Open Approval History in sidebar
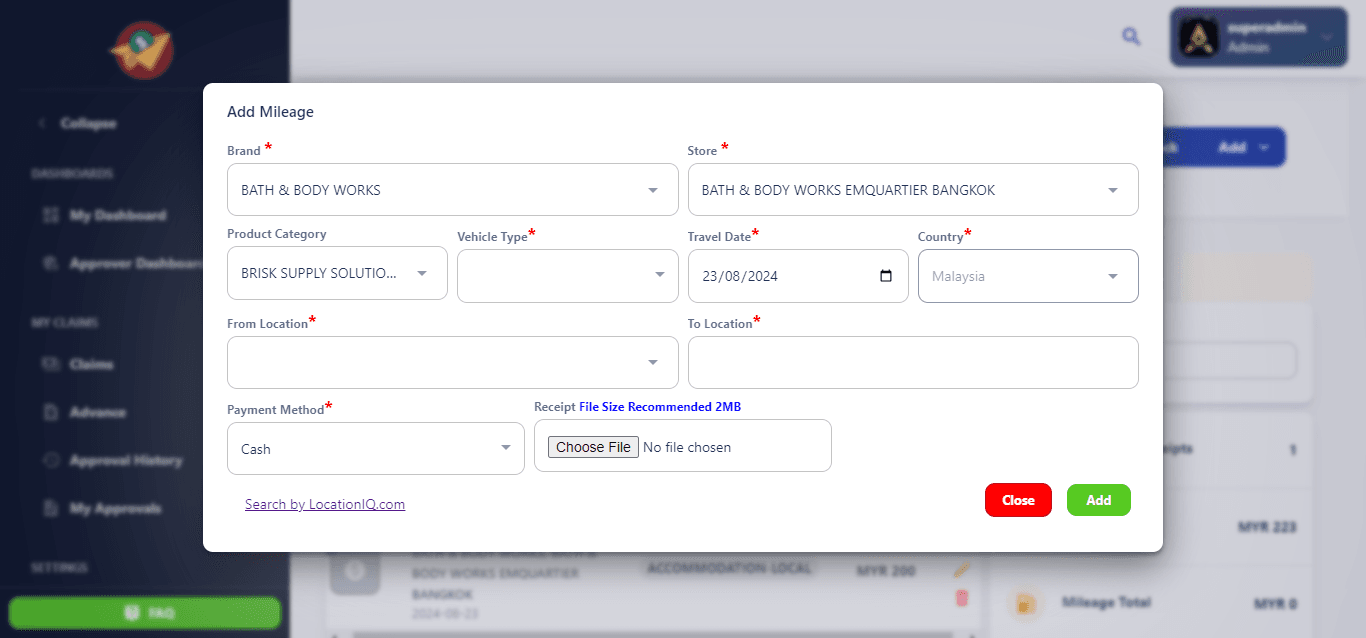 pos(125,461)
